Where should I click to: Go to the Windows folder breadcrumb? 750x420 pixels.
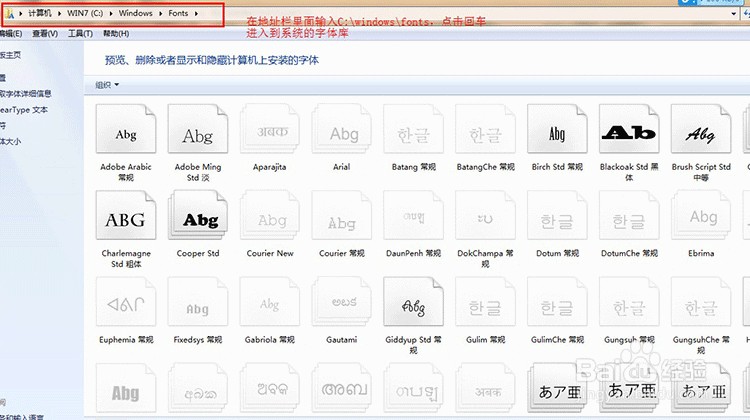coord(135,13)
